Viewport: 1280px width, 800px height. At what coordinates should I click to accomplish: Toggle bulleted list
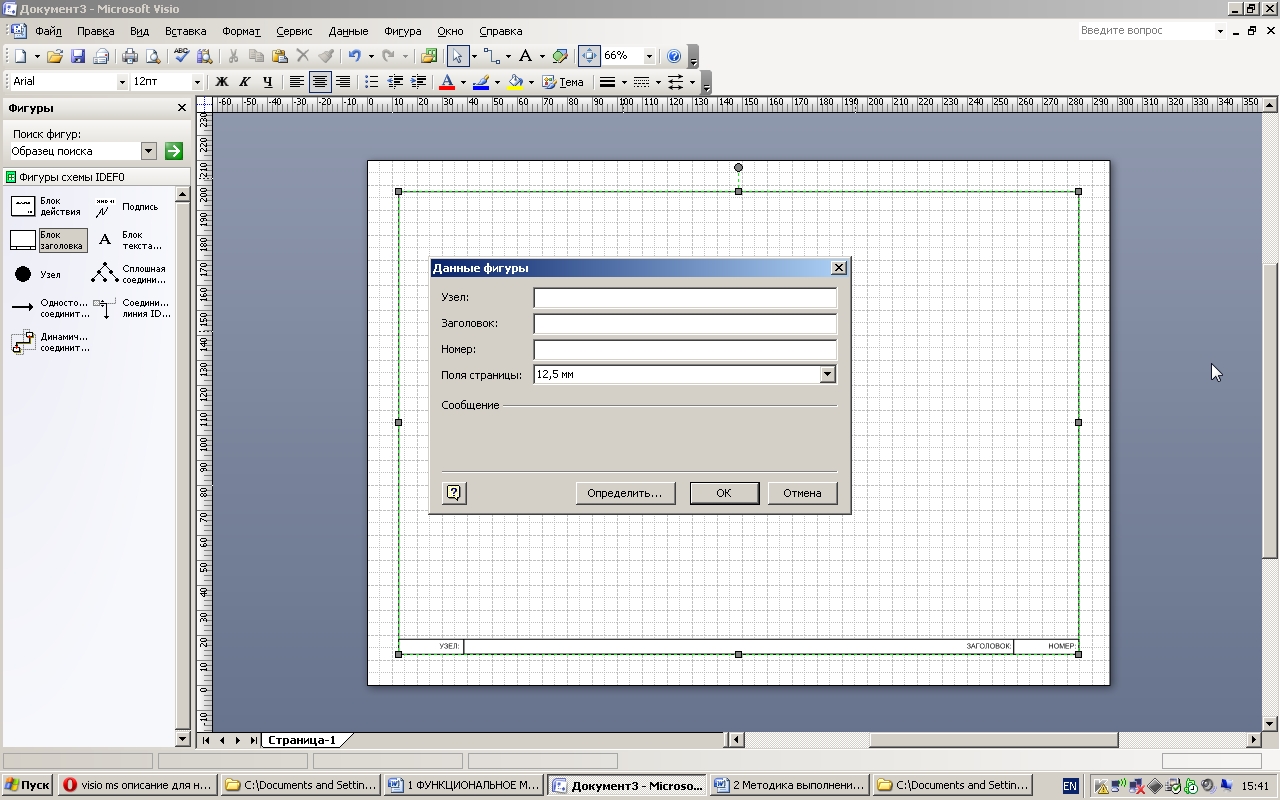(x=372, y=82)
